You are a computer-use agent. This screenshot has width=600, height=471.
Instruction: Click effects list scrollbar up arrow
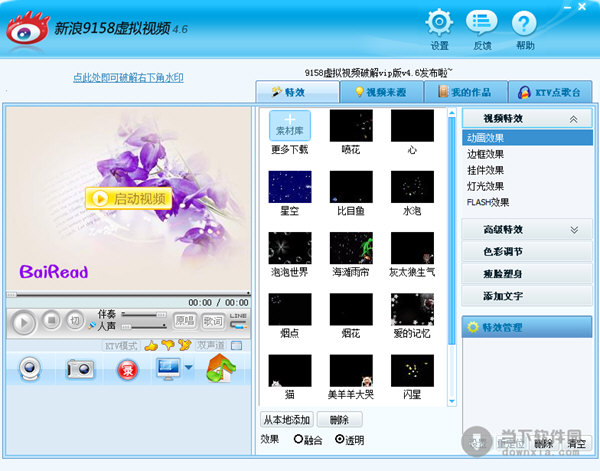pyautogui.click(x=452, y=113)
